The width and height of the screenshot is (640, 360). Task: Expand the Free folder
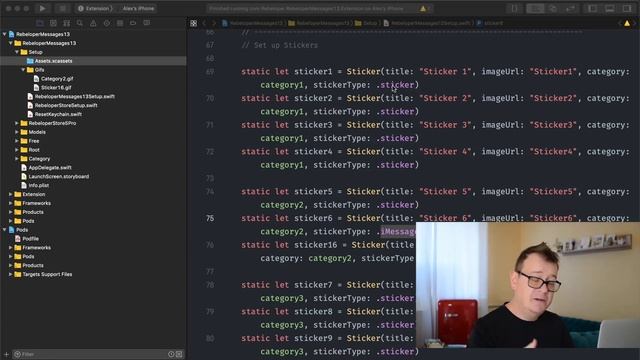pyautogui.click(x=17, y=141)
